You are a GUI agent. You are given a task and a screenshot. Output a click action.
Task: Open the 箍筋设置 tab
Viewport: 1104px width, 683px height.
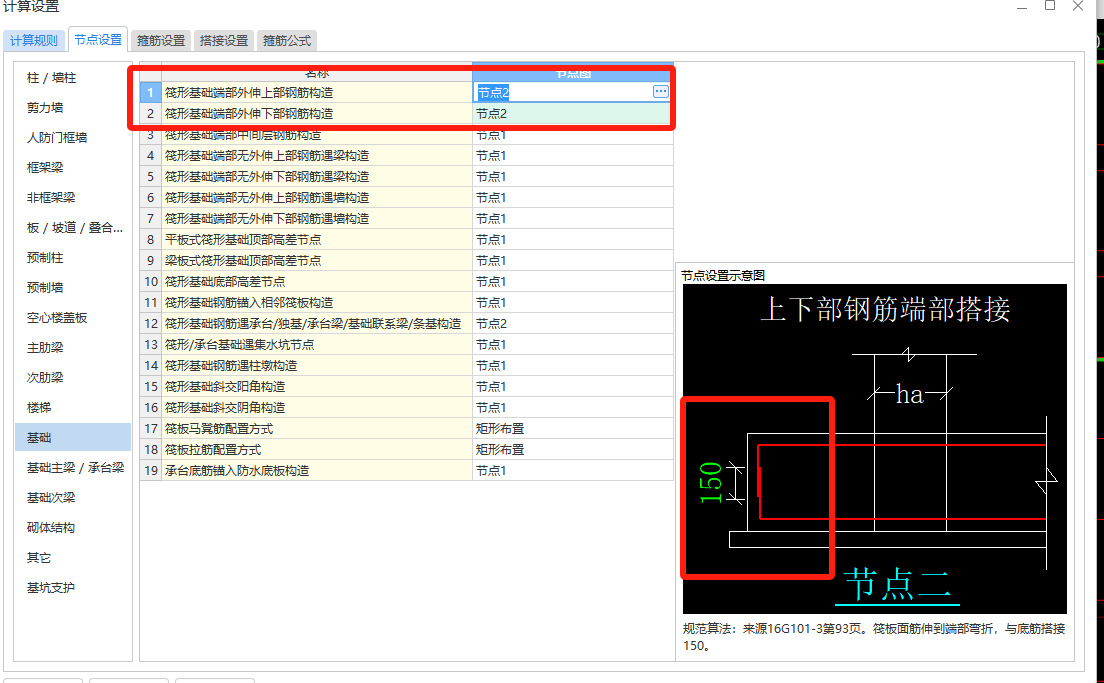pyautogui.click(x=161, y=40)
